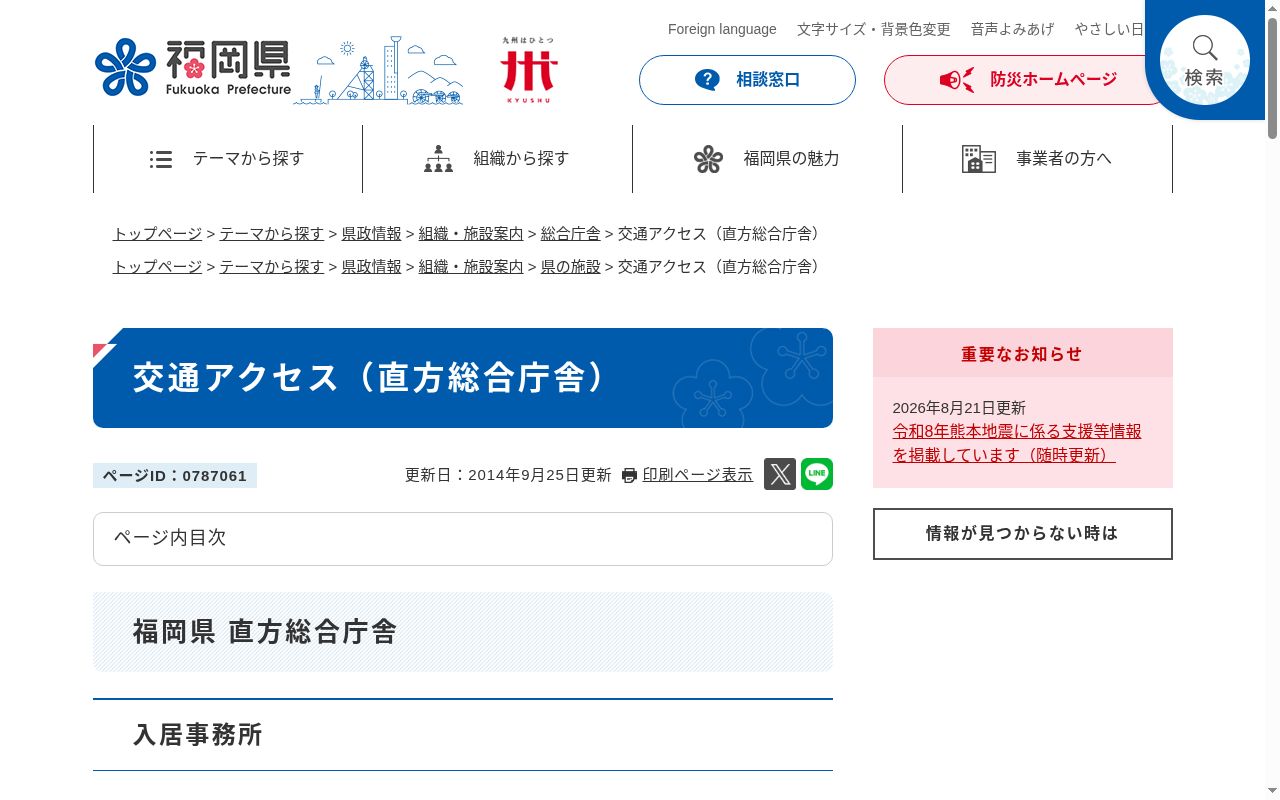The height and width of the screenshot is (800, 1280).
Task: Click the list icon beside テーマから探す
Action: (x=161, y=159)
